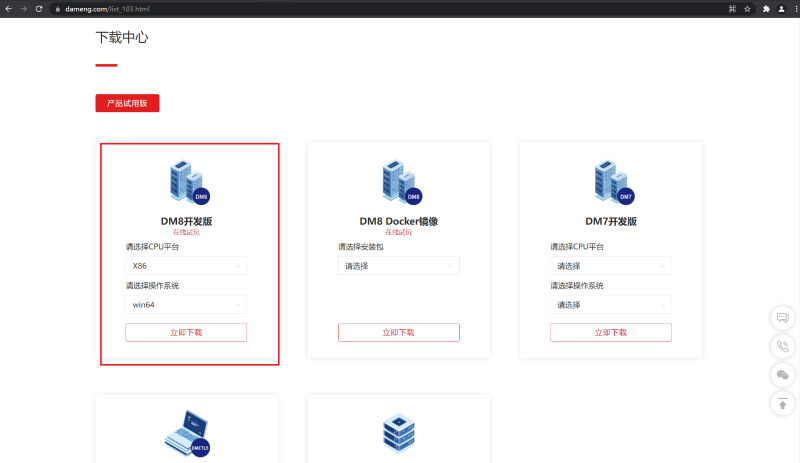Open DM7开发版 操作系统 dropdown
Viewport: 800px width, 463px height.
tap(611, 304)
